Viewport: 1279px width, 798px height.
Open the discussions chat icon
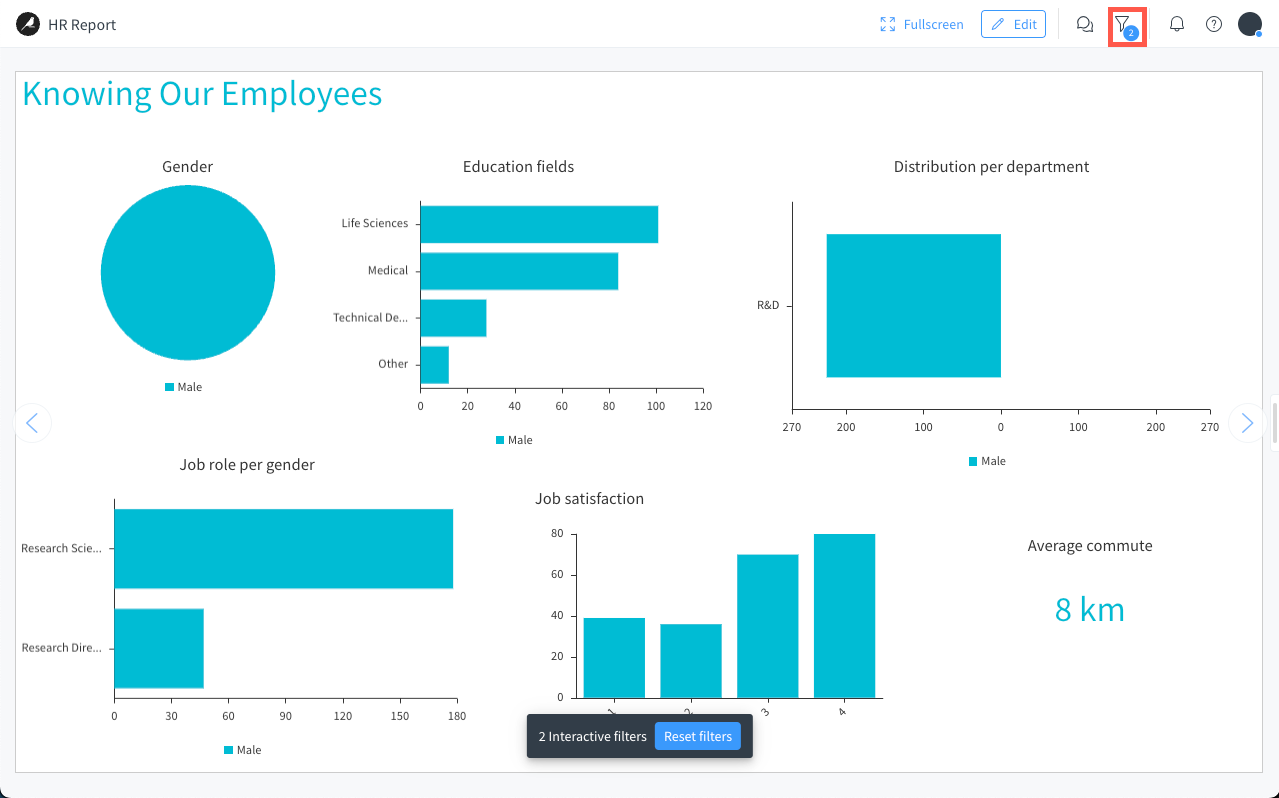coord(1084,24)
